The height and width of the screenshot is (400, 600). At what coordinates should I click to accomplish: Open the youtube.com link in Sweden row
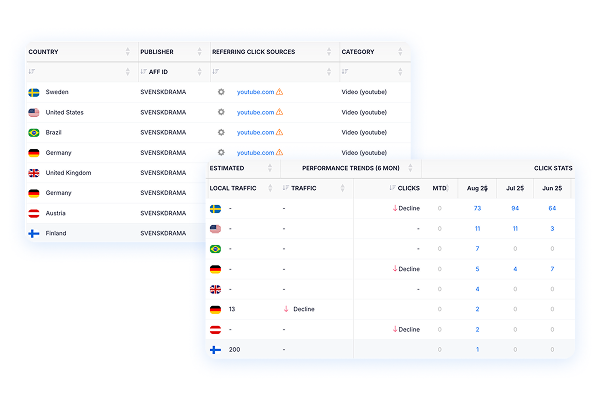click(255, 92)
